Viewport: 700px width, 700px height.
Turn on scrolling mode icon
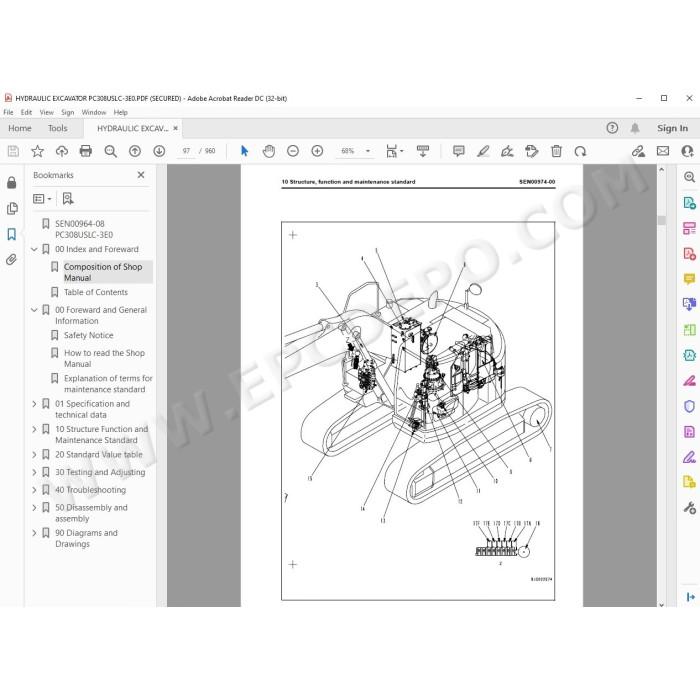(x=422, y=151)
